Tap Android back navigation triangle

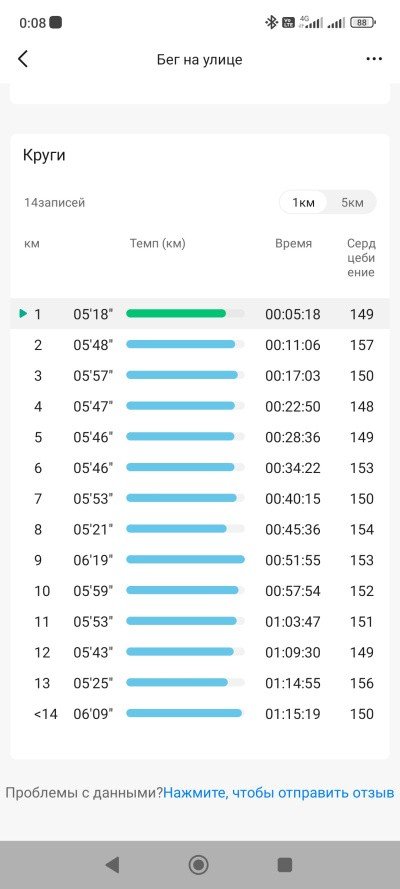(112, 865)
